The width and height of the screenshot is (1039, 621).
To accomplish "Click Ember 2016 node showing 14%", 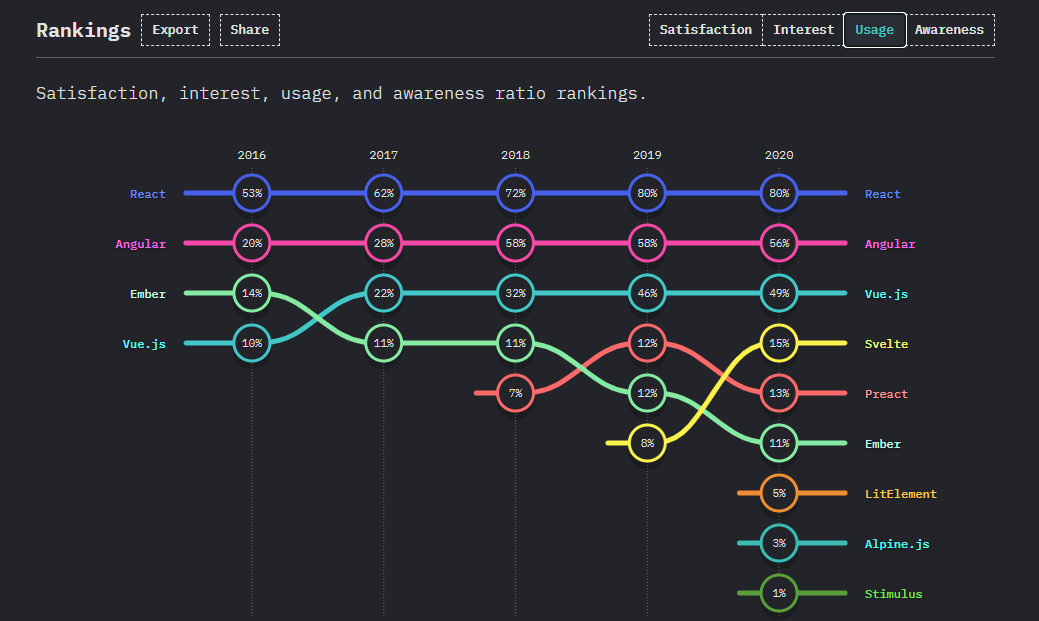I will click(252, 293).
